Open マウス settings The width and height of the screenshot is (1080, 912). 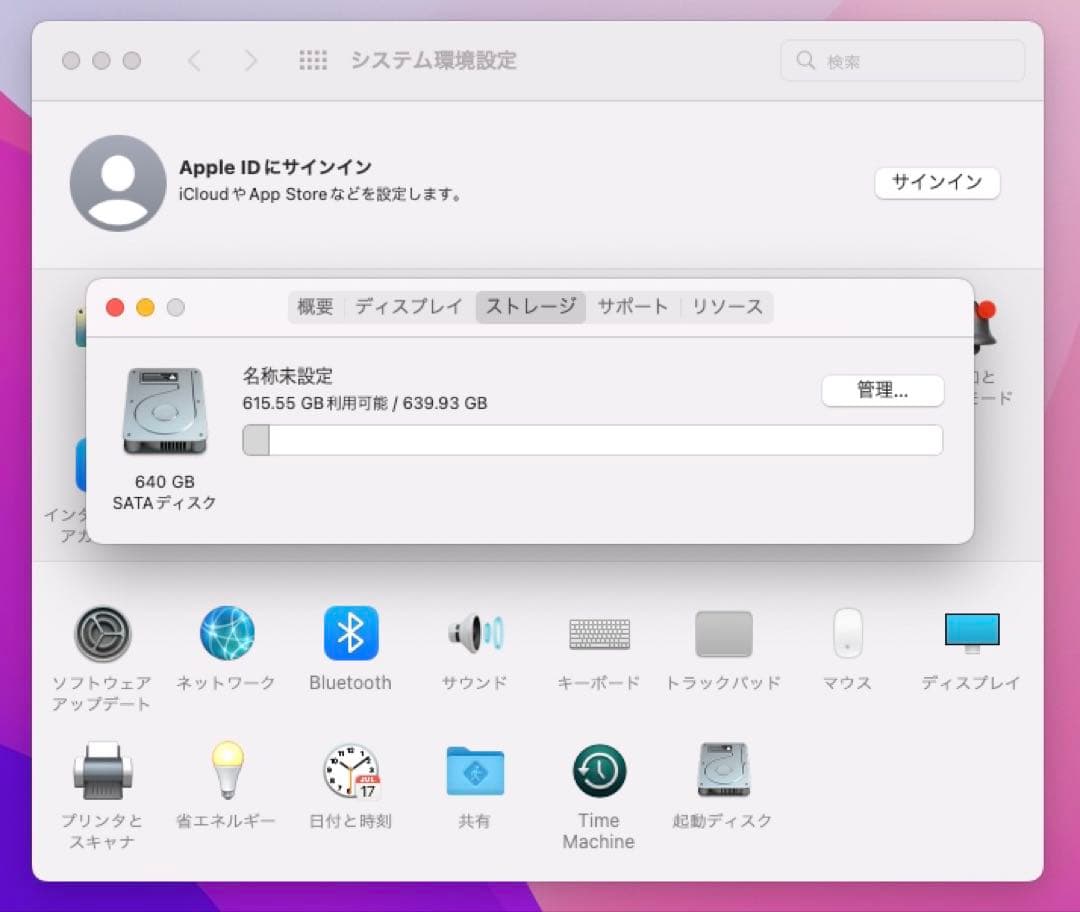846,634
